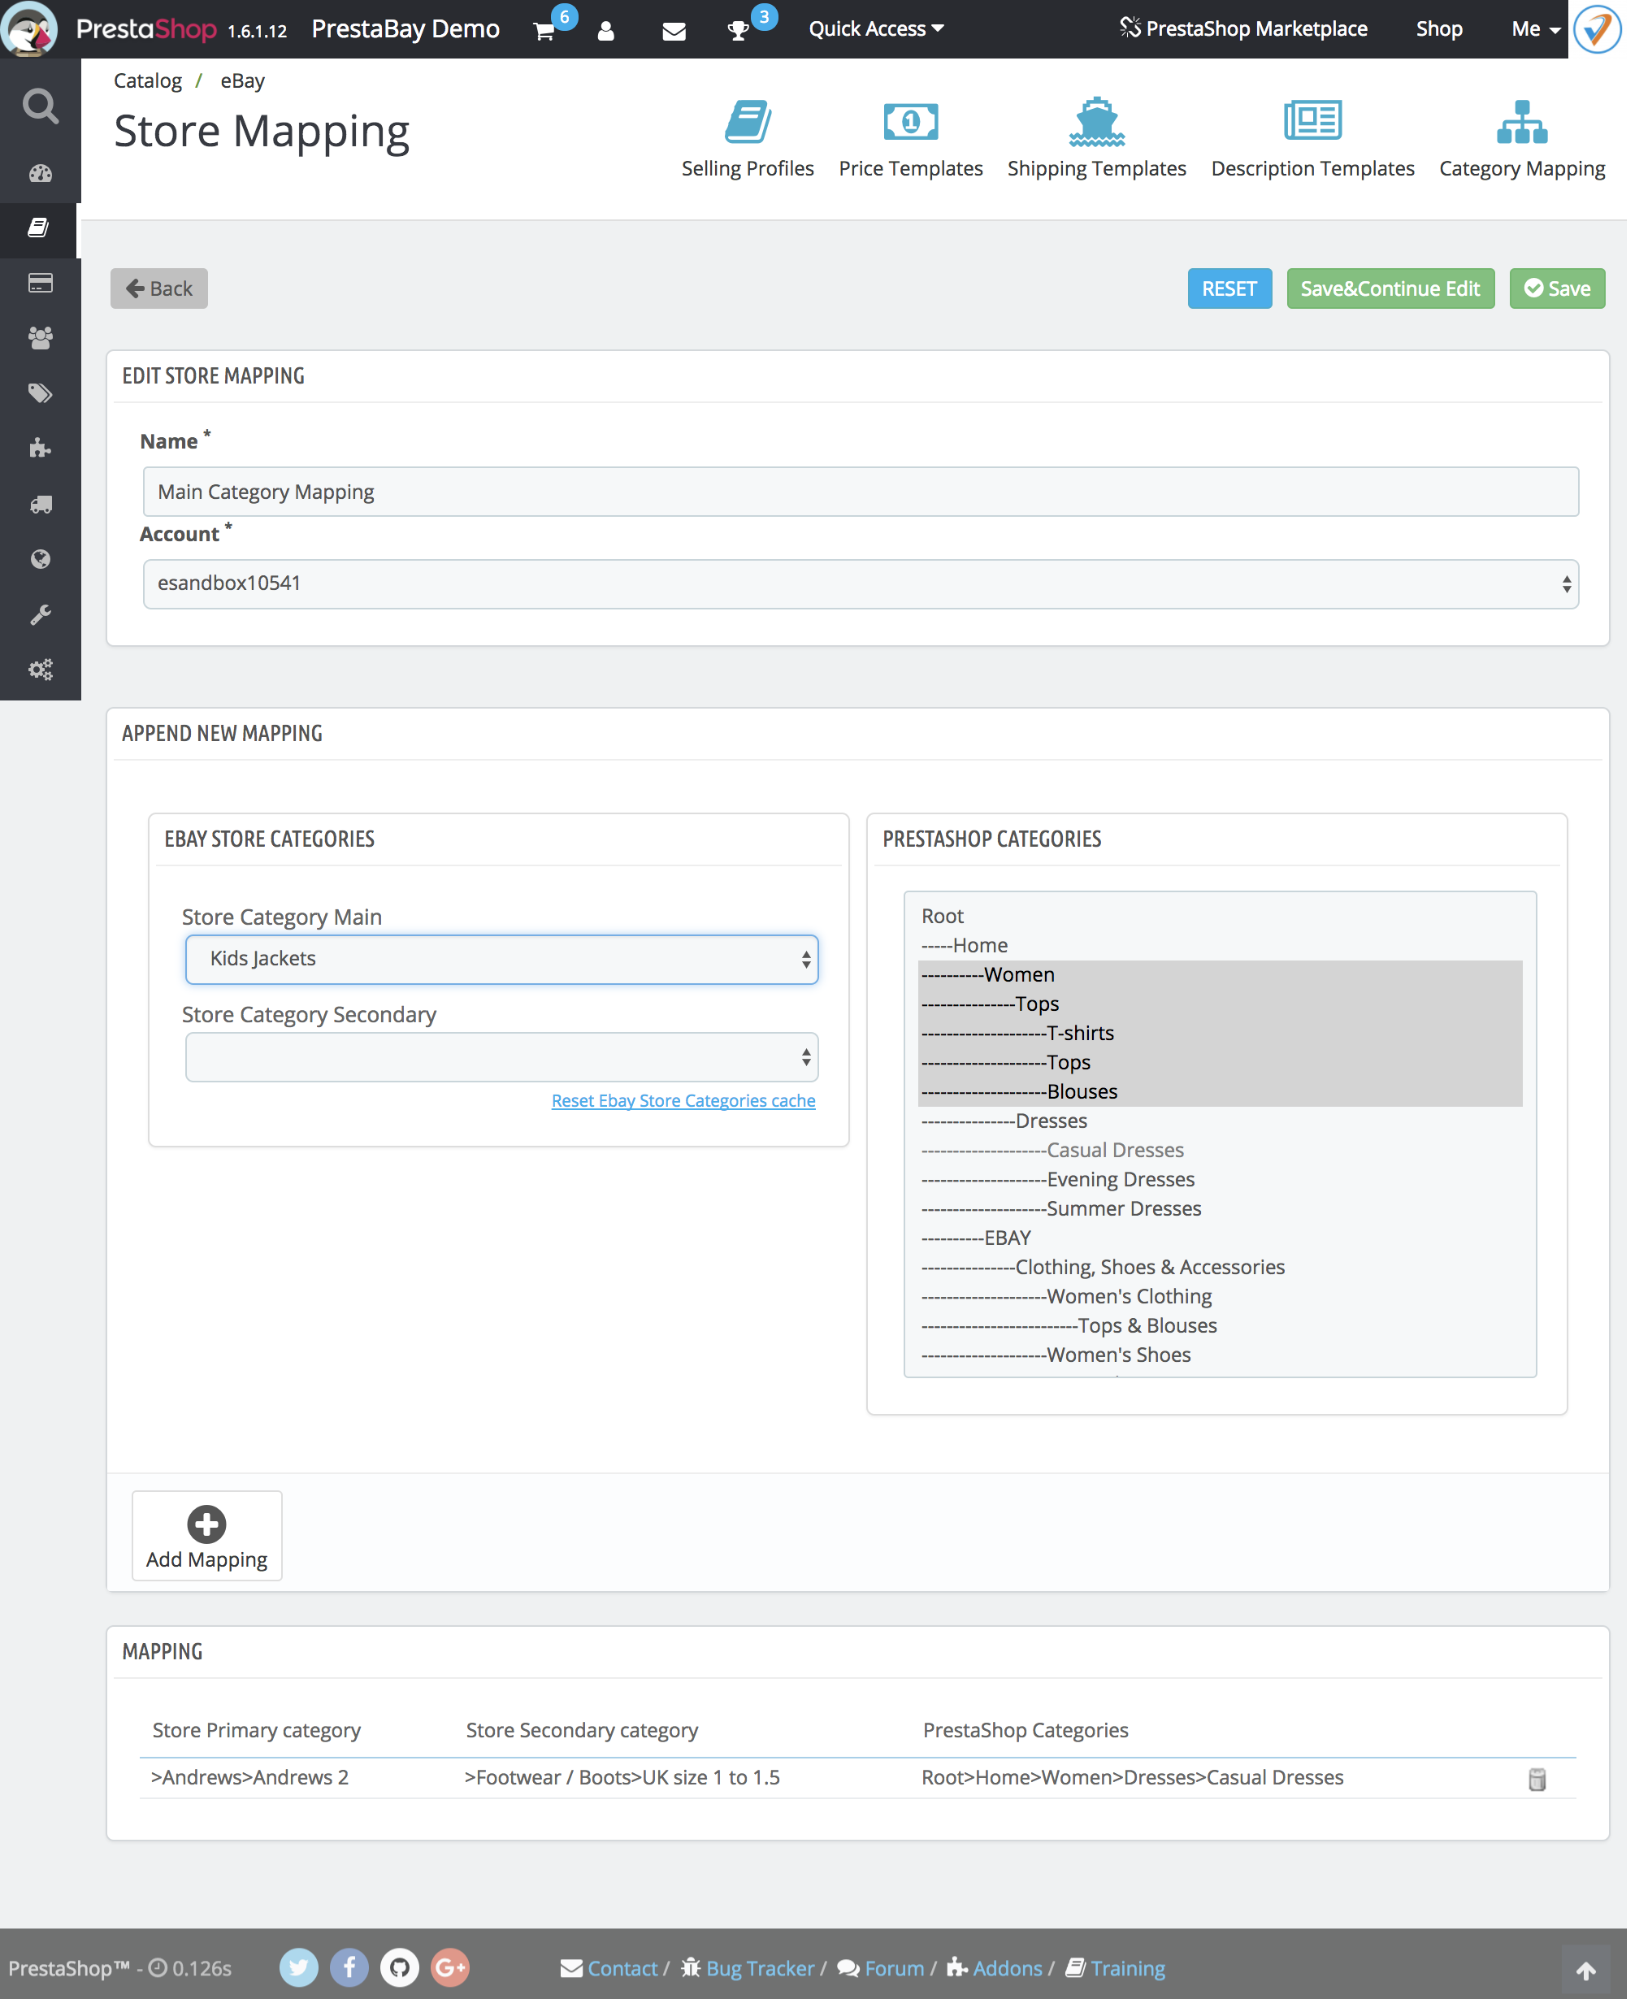Click Save&Continue Edit button
The width and height of the screenshot is (1627, 1999).
[x=1390, y=289]
